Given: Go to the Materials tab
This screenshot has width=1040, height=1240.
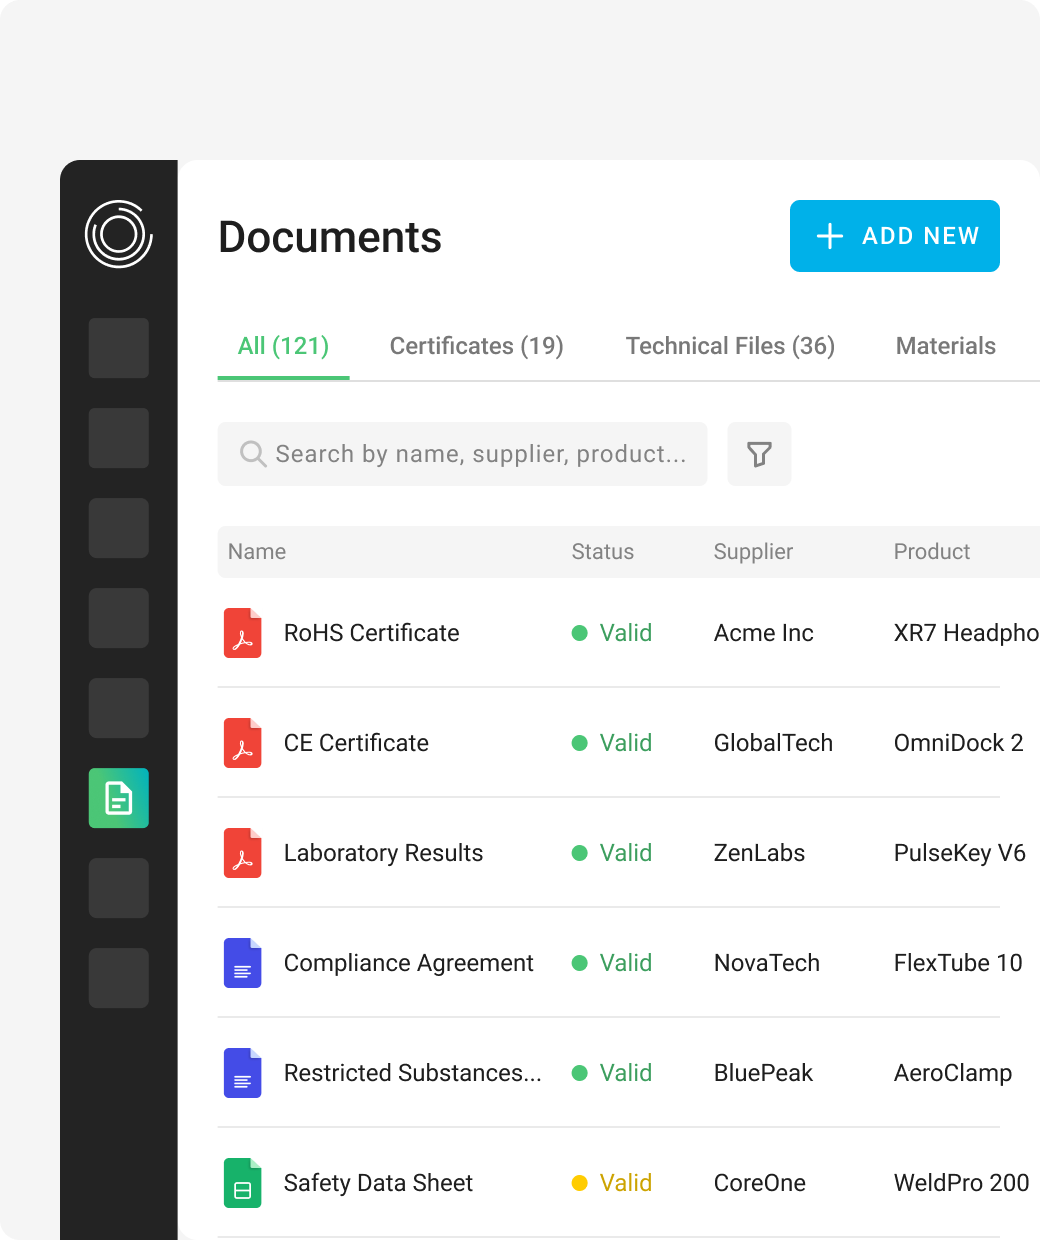Looking at the screenshot, I should tap(945, 346).
